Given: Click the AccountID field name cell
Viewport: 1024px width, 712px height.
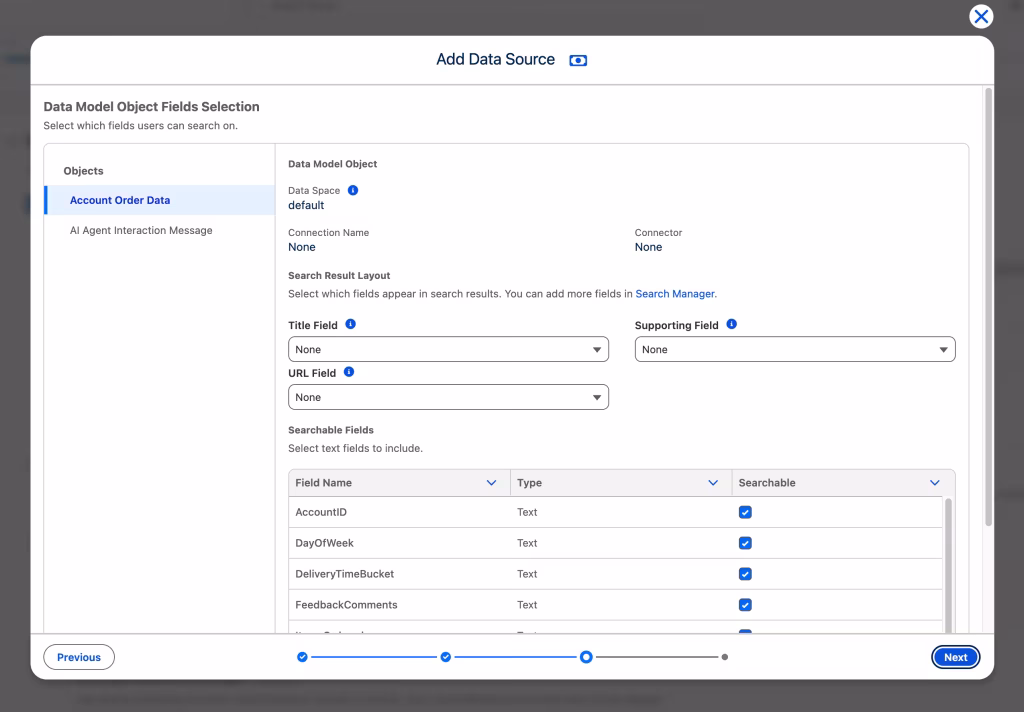Looking at the screenshot, I should pyautogui.click(x=399, y=512).
